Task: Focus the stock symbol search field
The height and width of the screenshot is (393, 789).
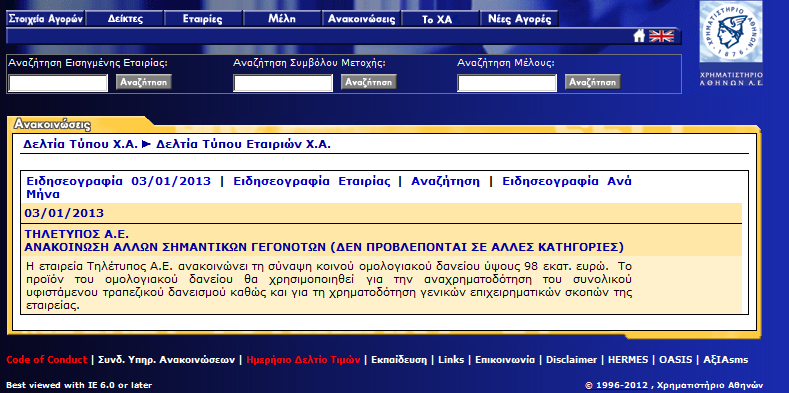Action: pos(283,83)
